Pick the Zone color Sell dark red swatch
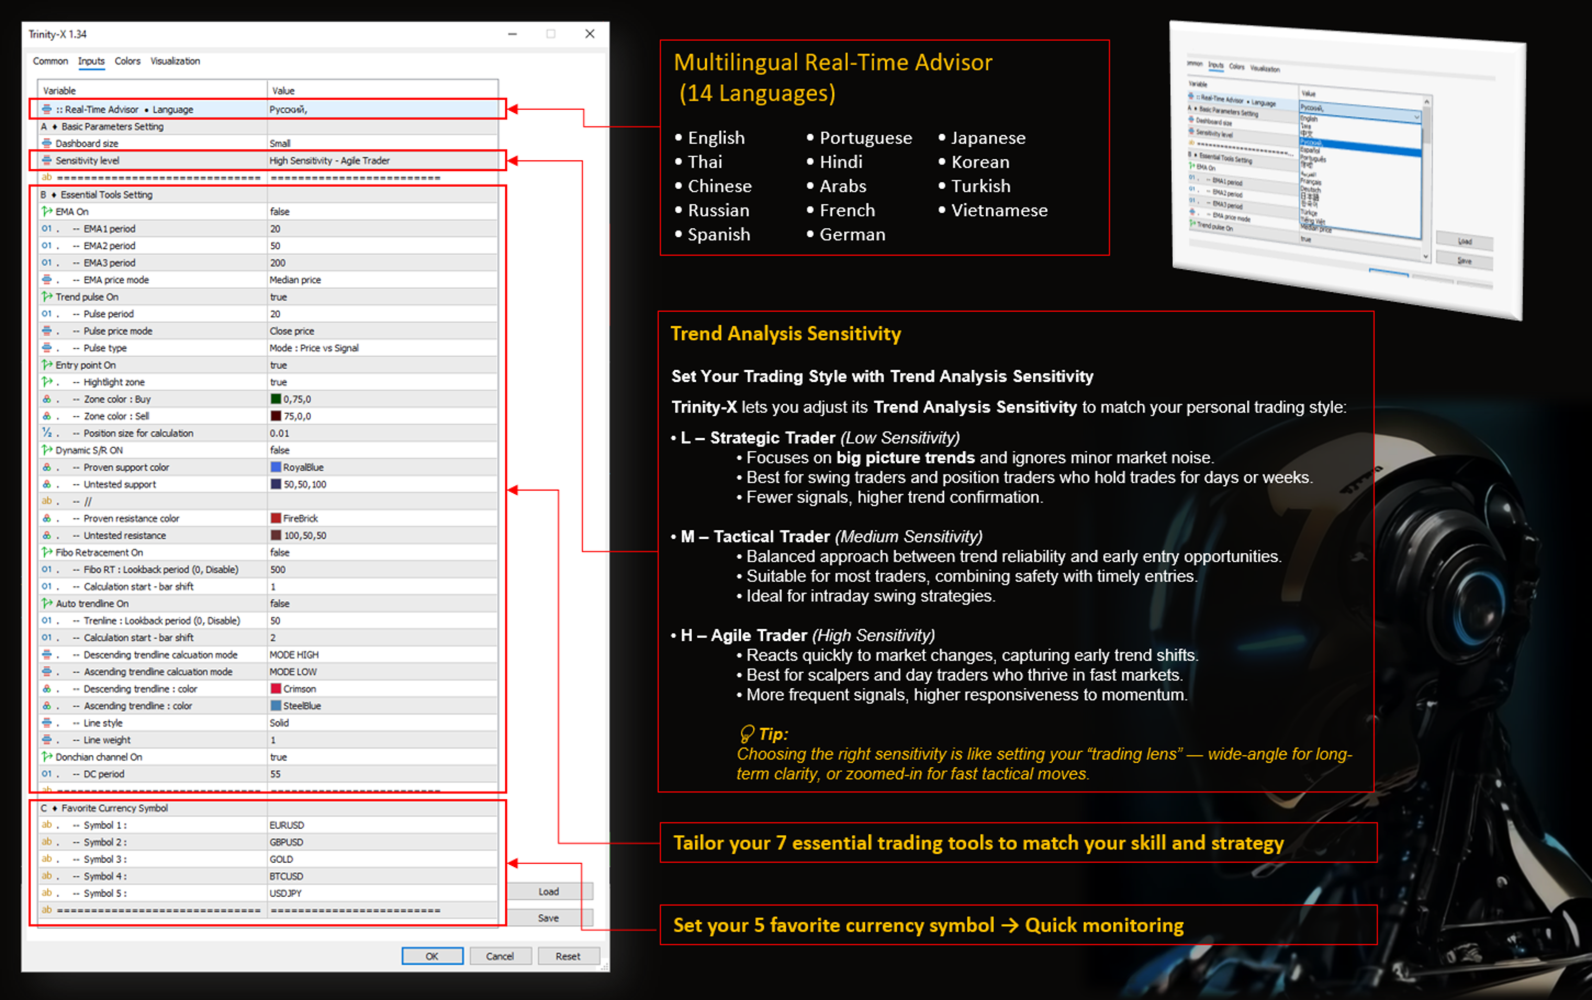Screen dimensions: 1592x1000 tap(276, 416)
